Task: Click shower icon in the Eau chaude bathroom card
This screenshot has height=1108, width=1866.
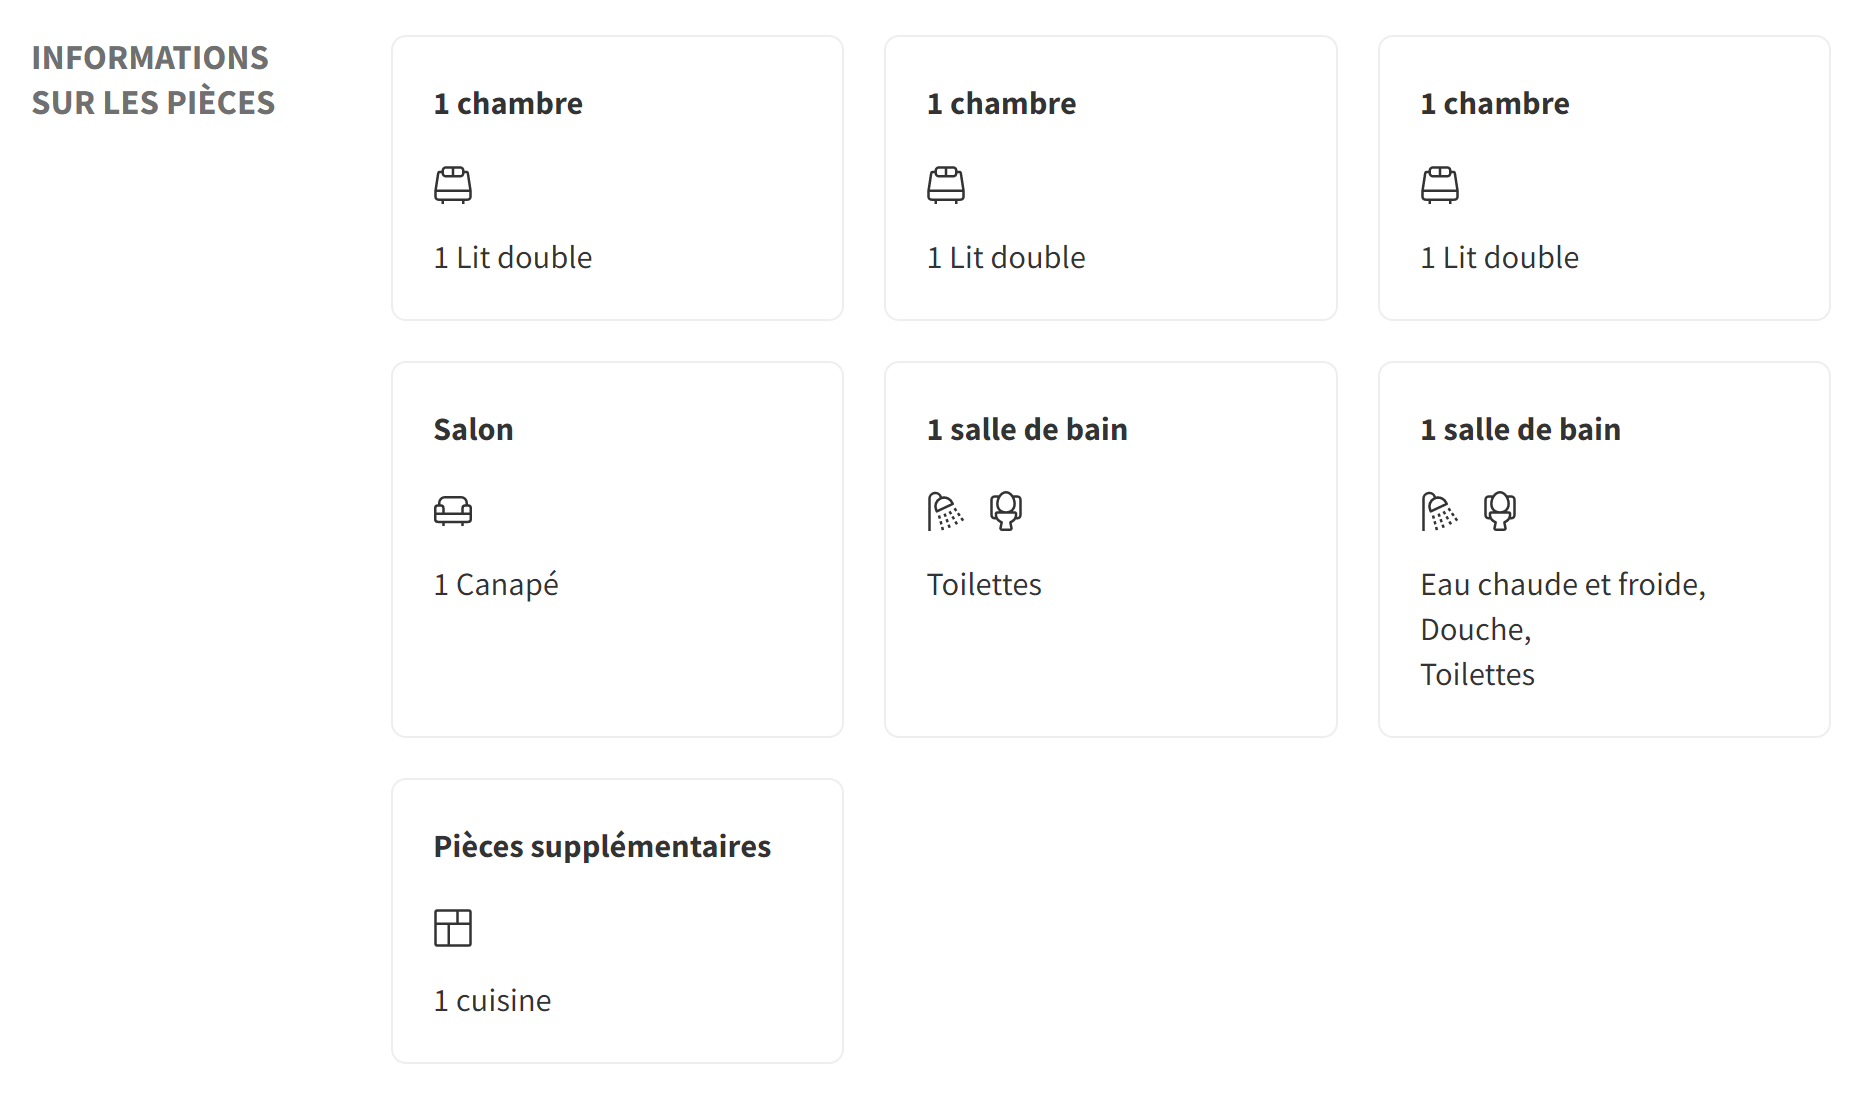Action: 1439,511
